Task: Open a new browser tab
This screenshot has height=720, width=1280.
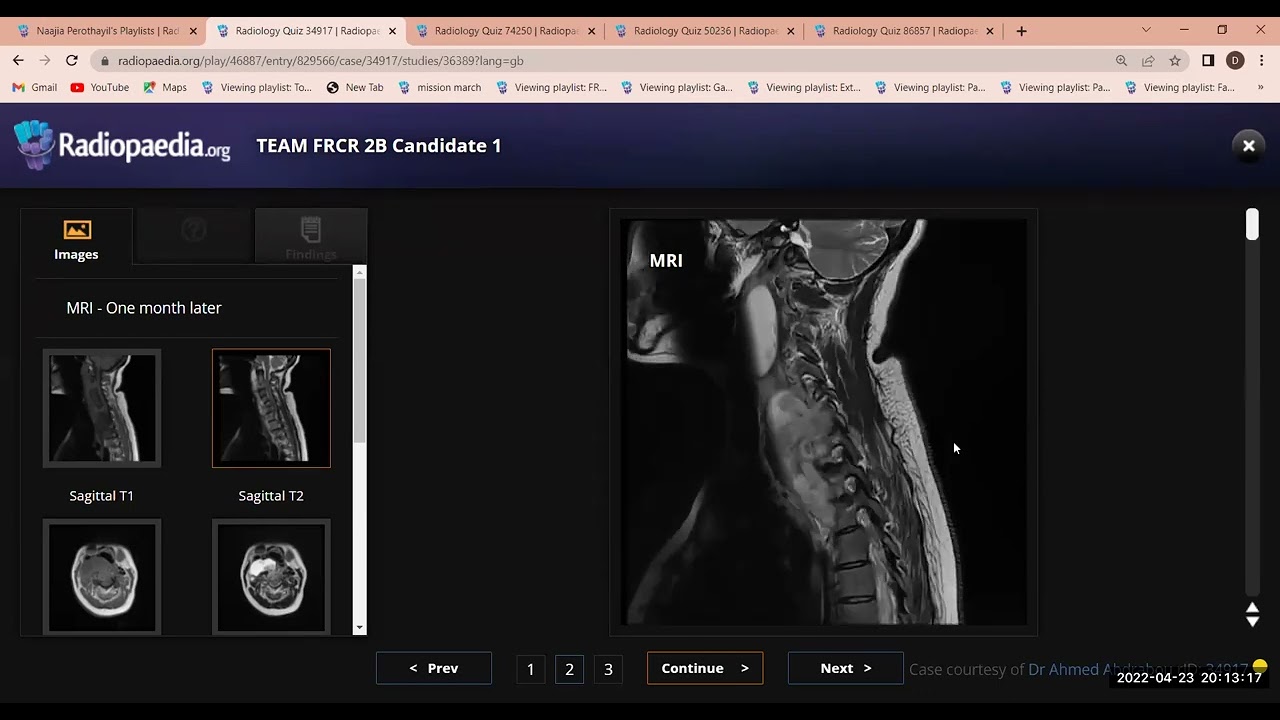Action: tap(1021, 31)
